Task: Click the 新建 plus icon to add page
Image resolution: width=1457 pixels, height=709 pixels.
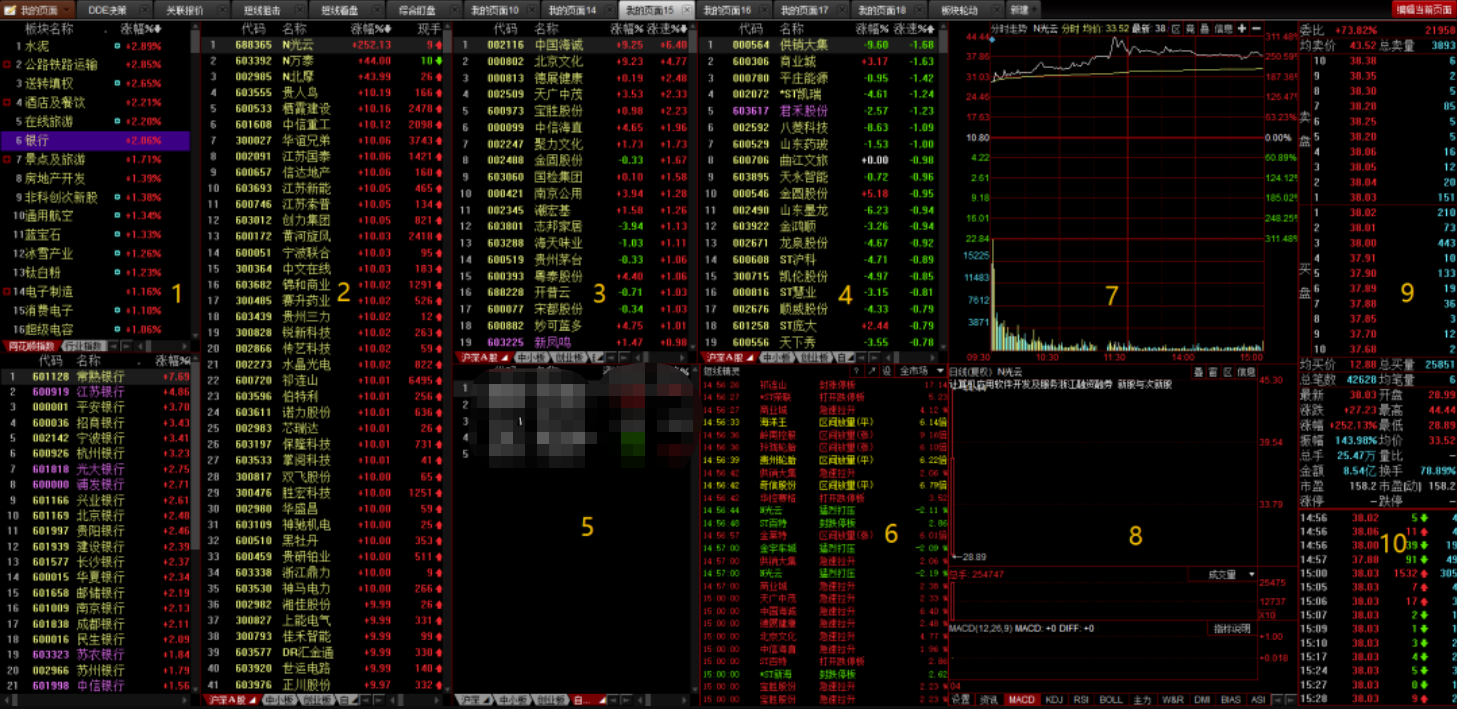Action: tap(1034, 9)
